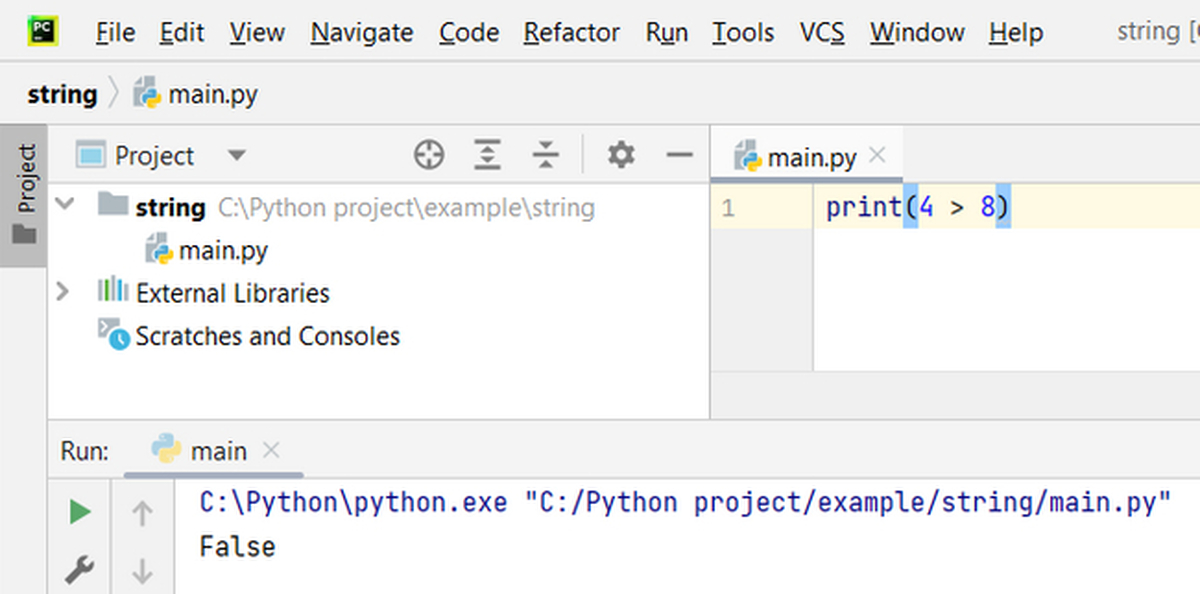Open the Refactor menu
1200x594 pixels.
(x=571, y=33)
